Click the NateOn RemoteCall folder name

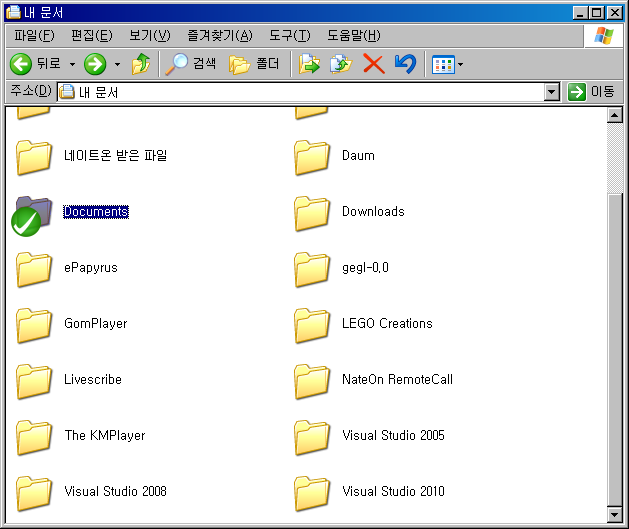397,379
